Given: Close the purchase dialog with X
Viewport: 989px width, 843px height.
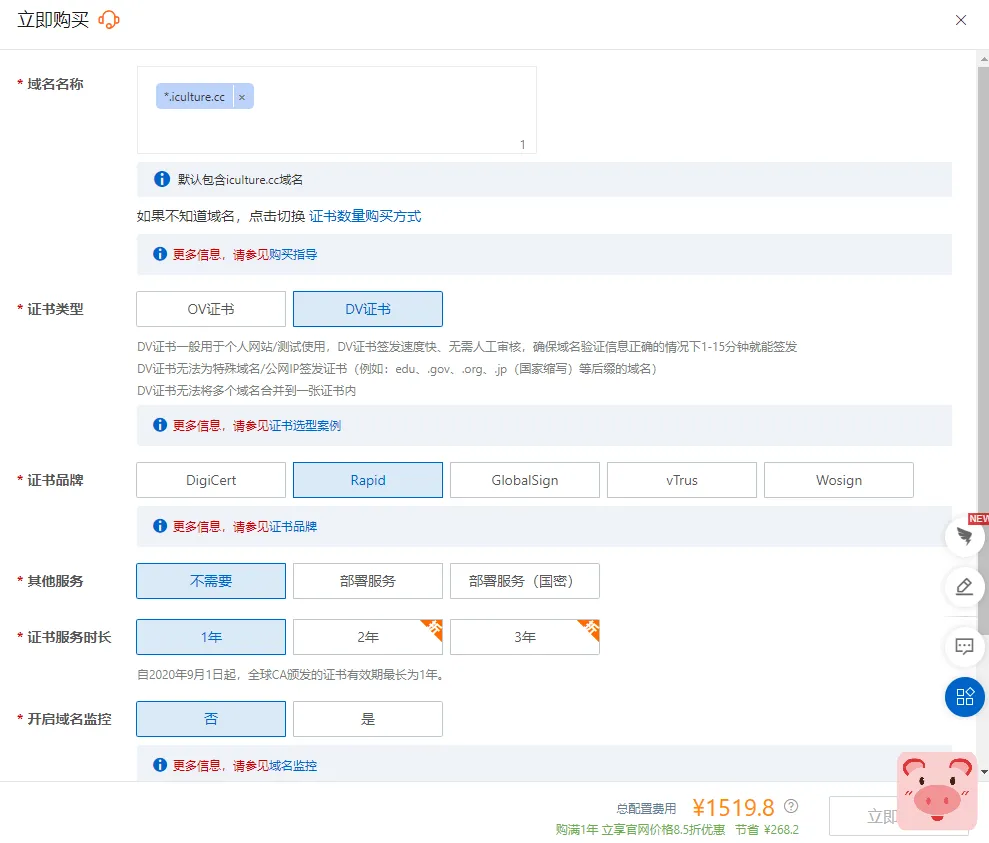Looking at the screenshot, I should click(961, 20).
